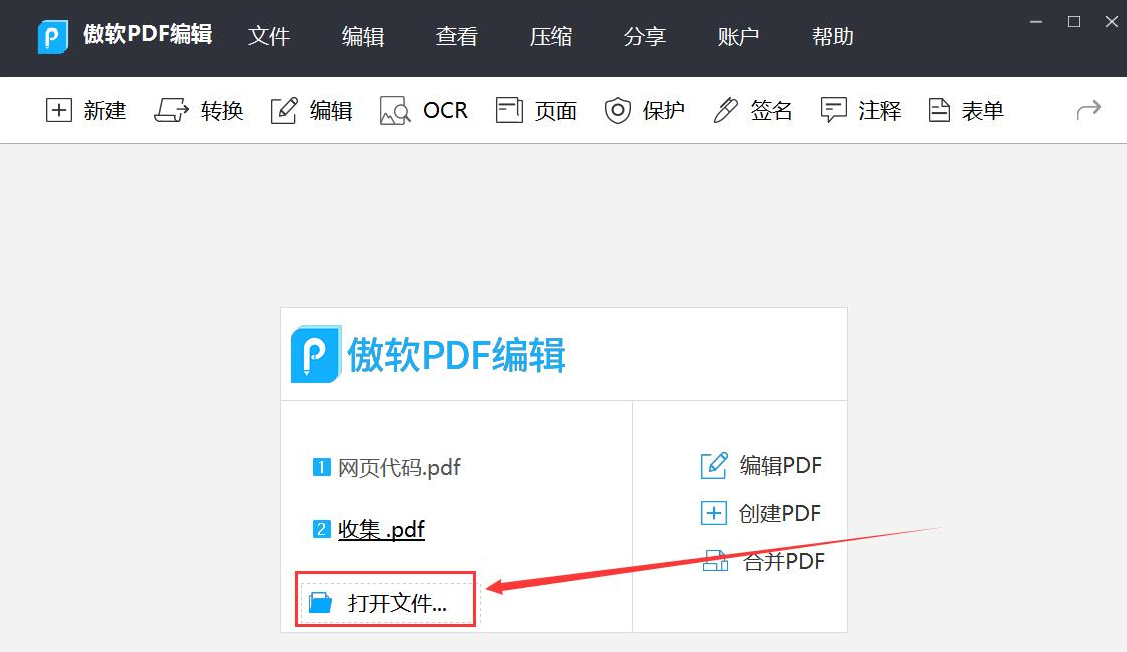Open the 帮助 menu
The height and width of the screenshot is (652, 1127).
(833, 37)
